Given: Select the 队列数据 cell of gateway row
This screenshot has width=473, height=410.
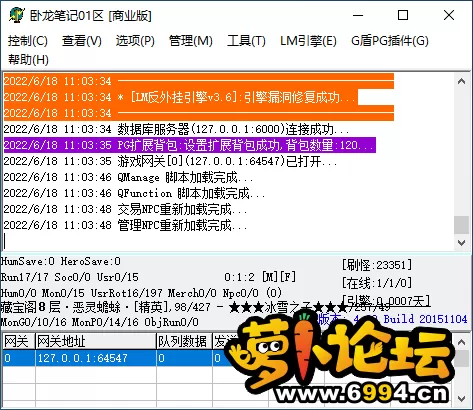Looking at the screenshot, I should click(x=184, y=358).
